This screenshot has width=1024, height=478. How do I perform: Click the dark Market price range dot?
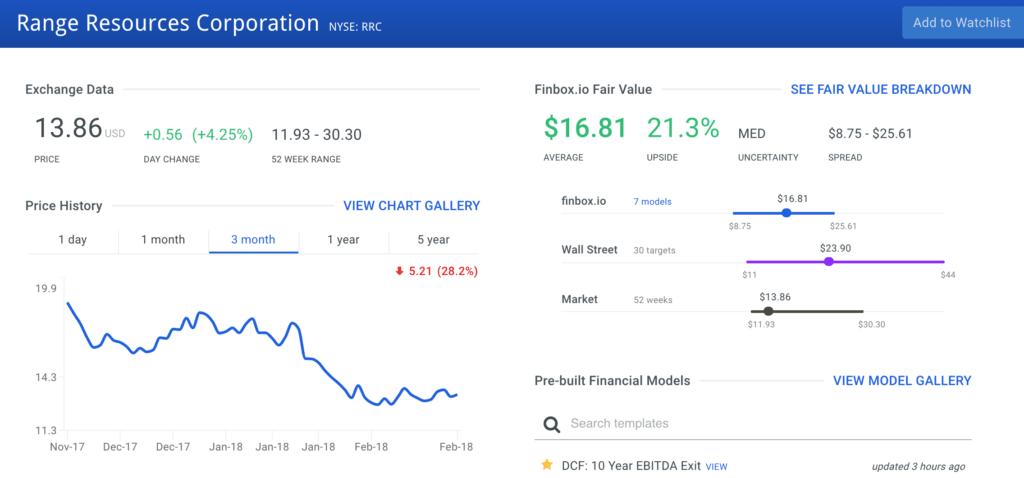point(768,311)
